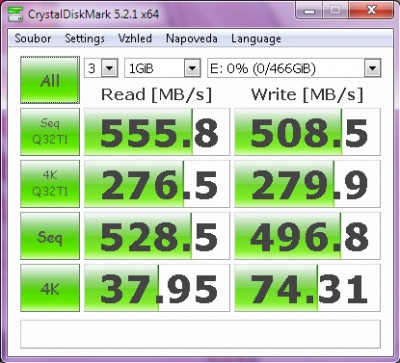Viewport: 400px width, 363px height.
Task: Click the 4K read value 37.95
Action: coord(157,288)
